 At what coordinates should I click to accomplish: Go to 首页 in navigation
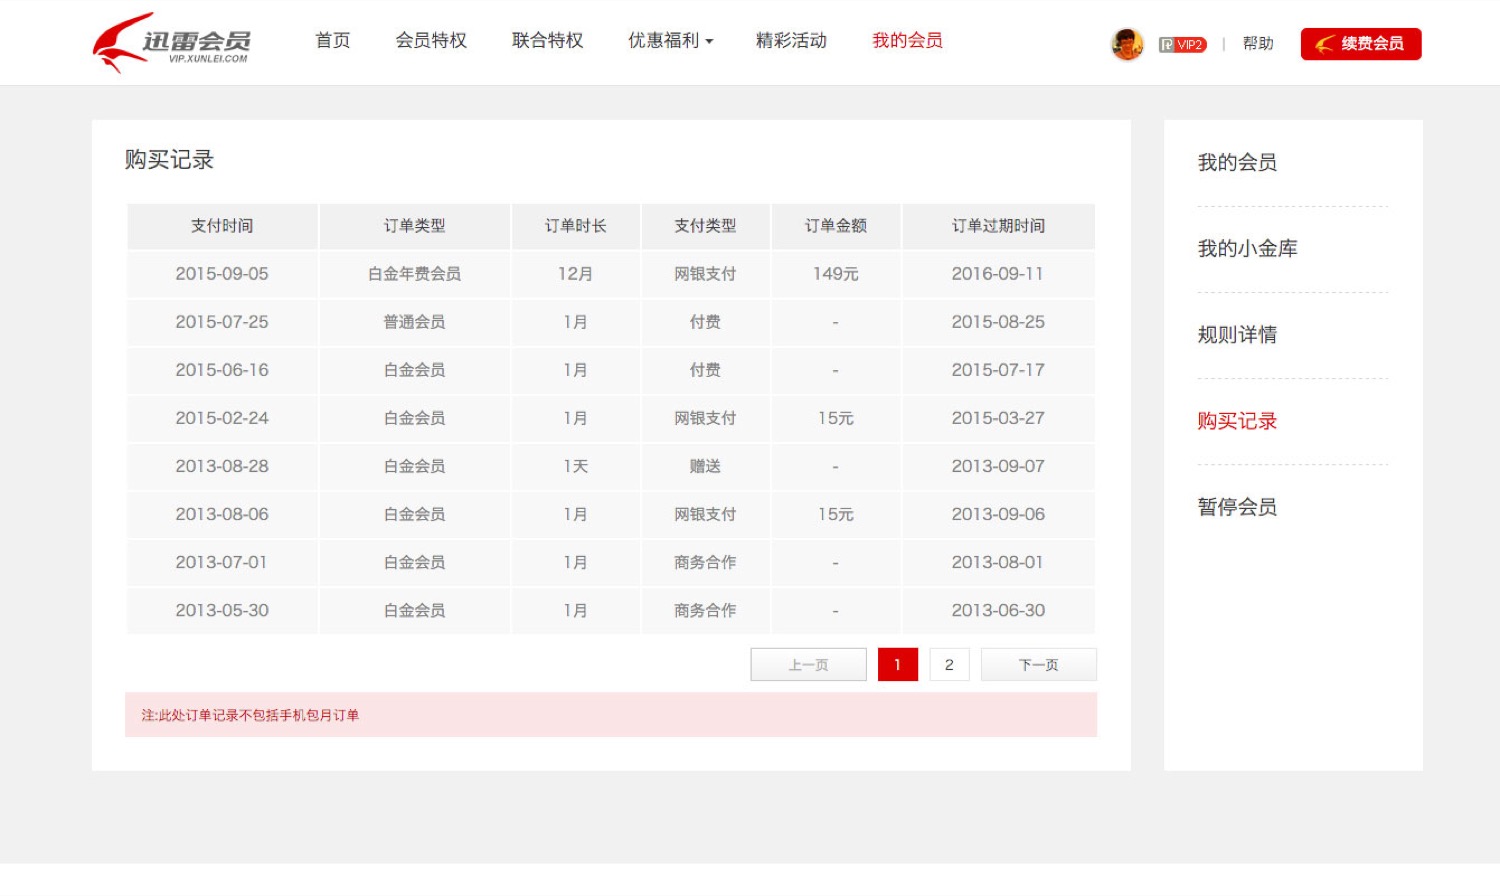point(332,41)
